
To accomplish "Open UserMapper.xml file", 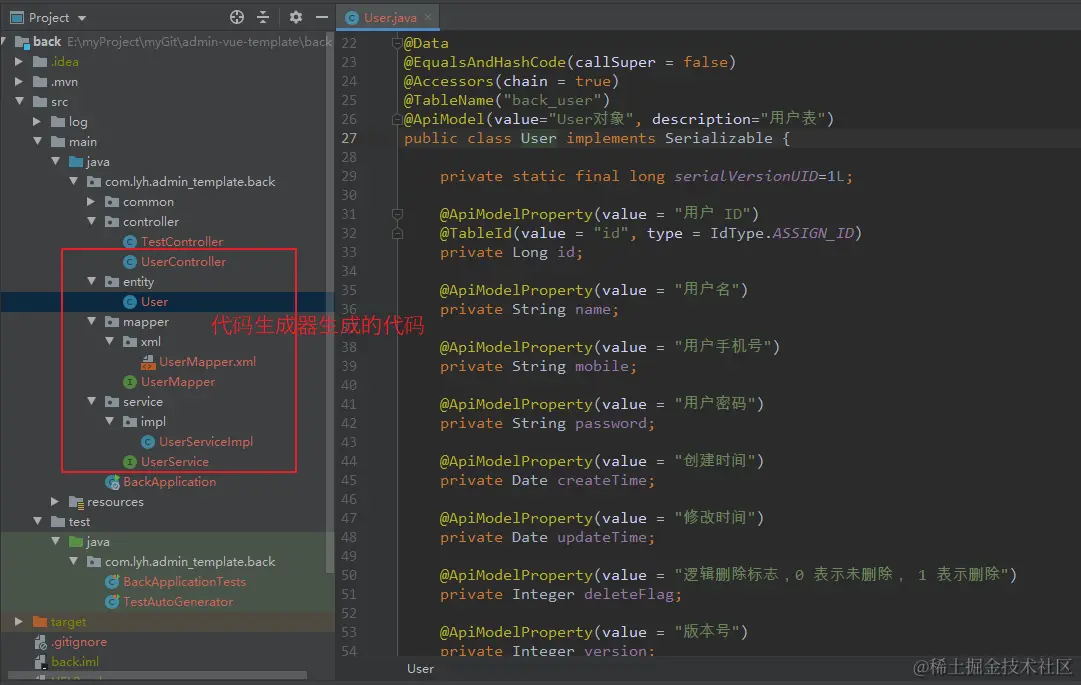I will click(208, 361).
